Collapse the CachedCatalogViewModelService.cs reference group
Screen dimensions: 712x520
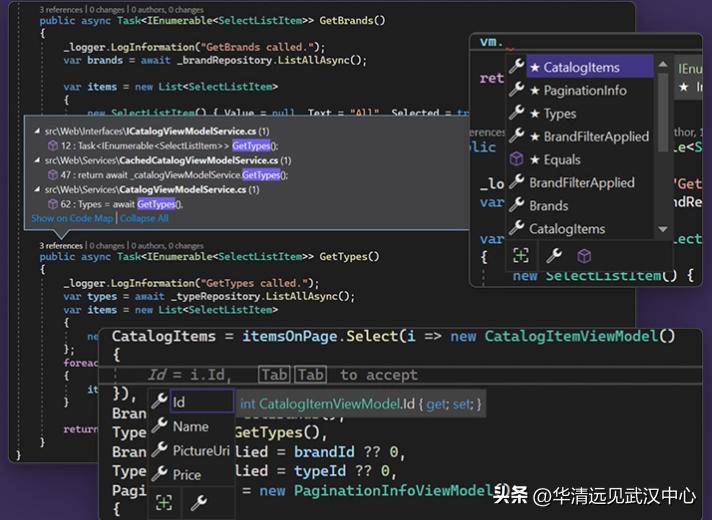[37, 160]
